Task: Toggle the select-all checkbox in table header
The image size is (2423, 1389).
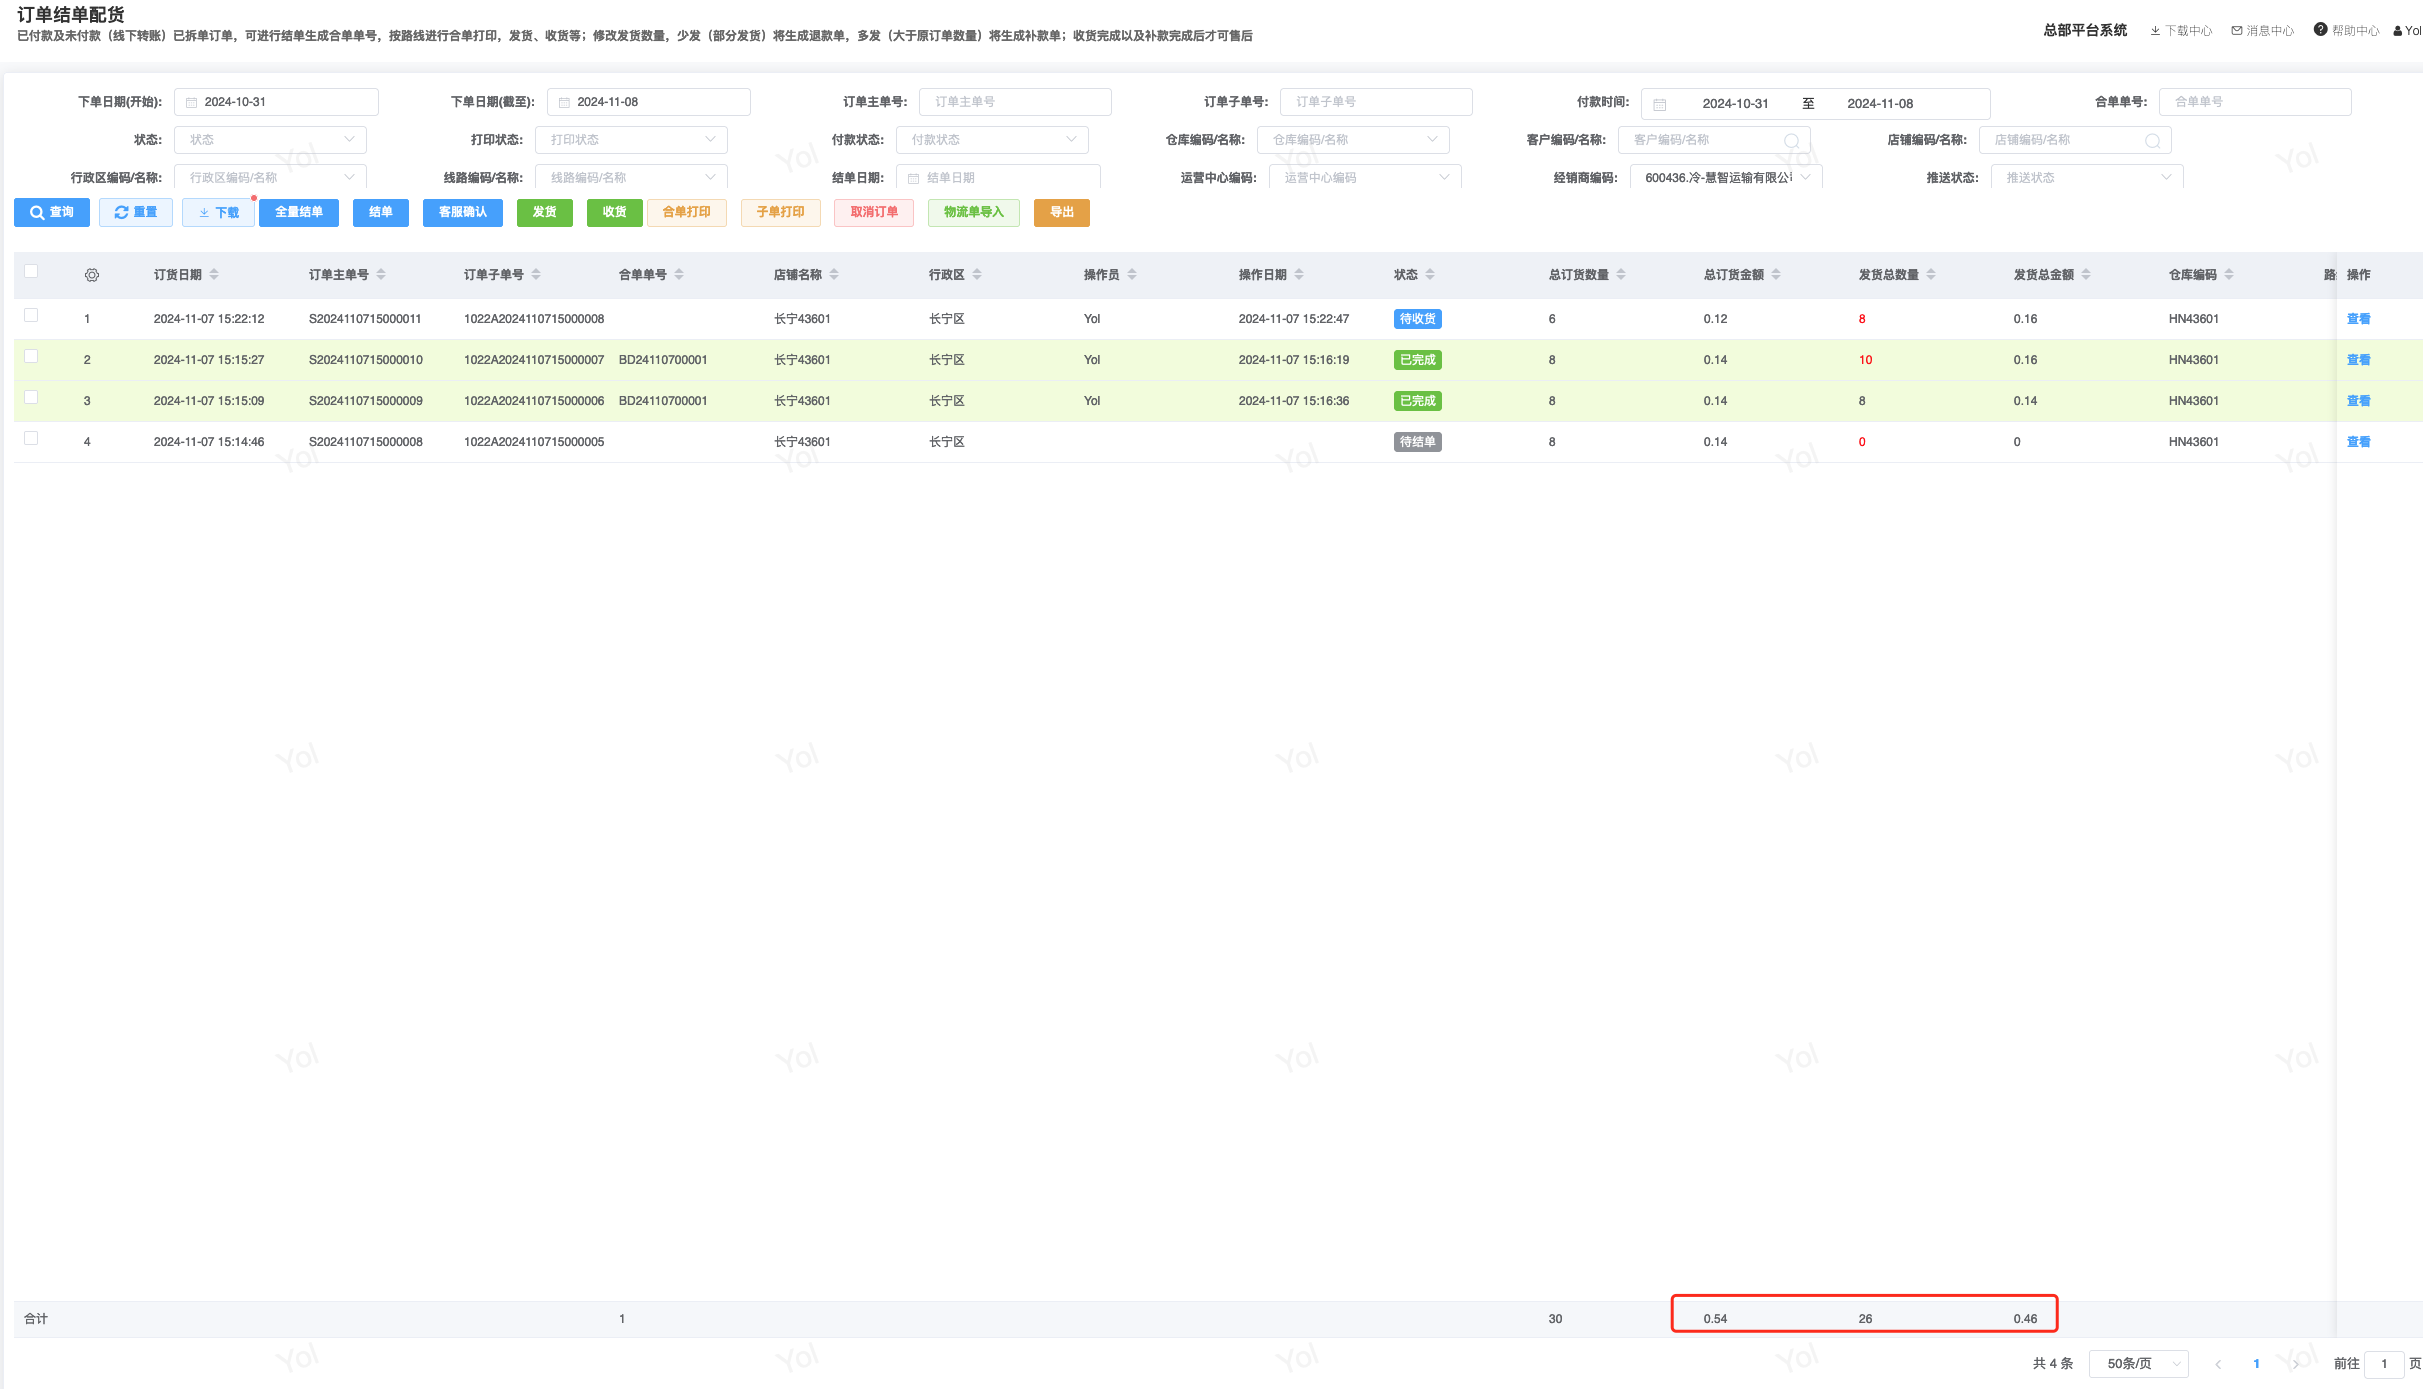Action: pos(31,272)
